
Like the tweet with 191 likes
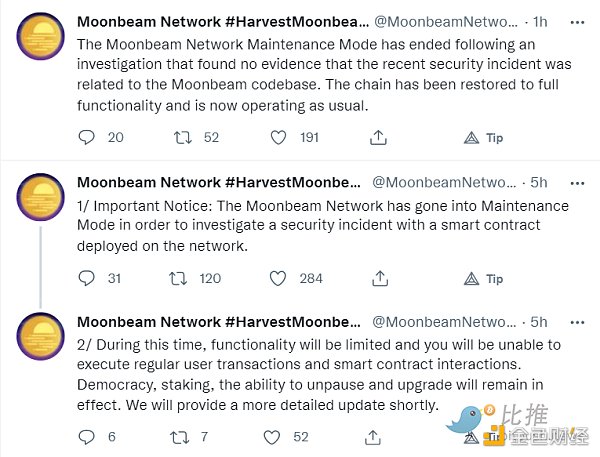pos(280,138)
